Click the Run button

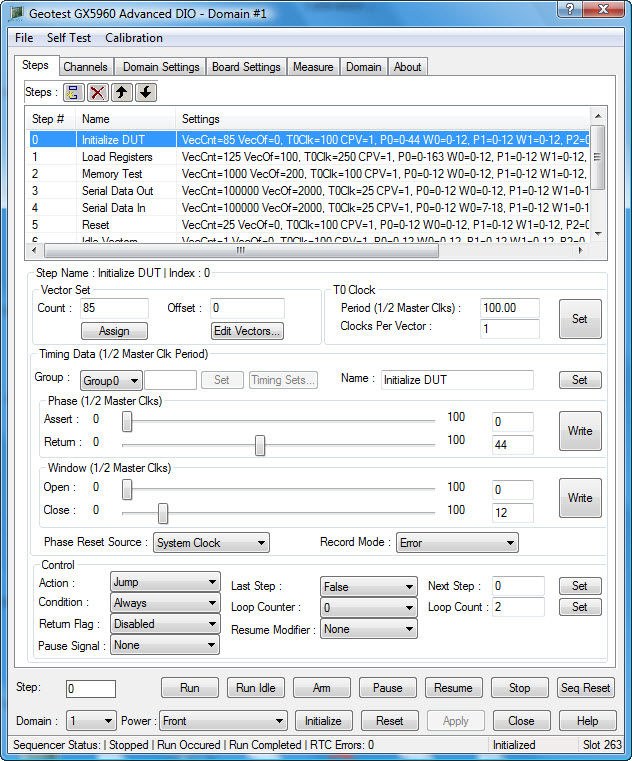click(190, 688)
